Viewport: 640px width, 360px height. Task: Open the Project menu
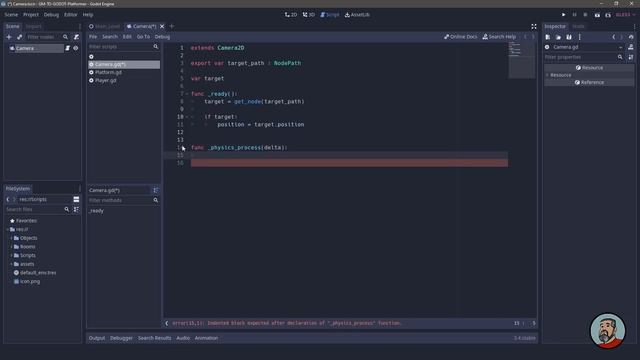coord(31,15)
